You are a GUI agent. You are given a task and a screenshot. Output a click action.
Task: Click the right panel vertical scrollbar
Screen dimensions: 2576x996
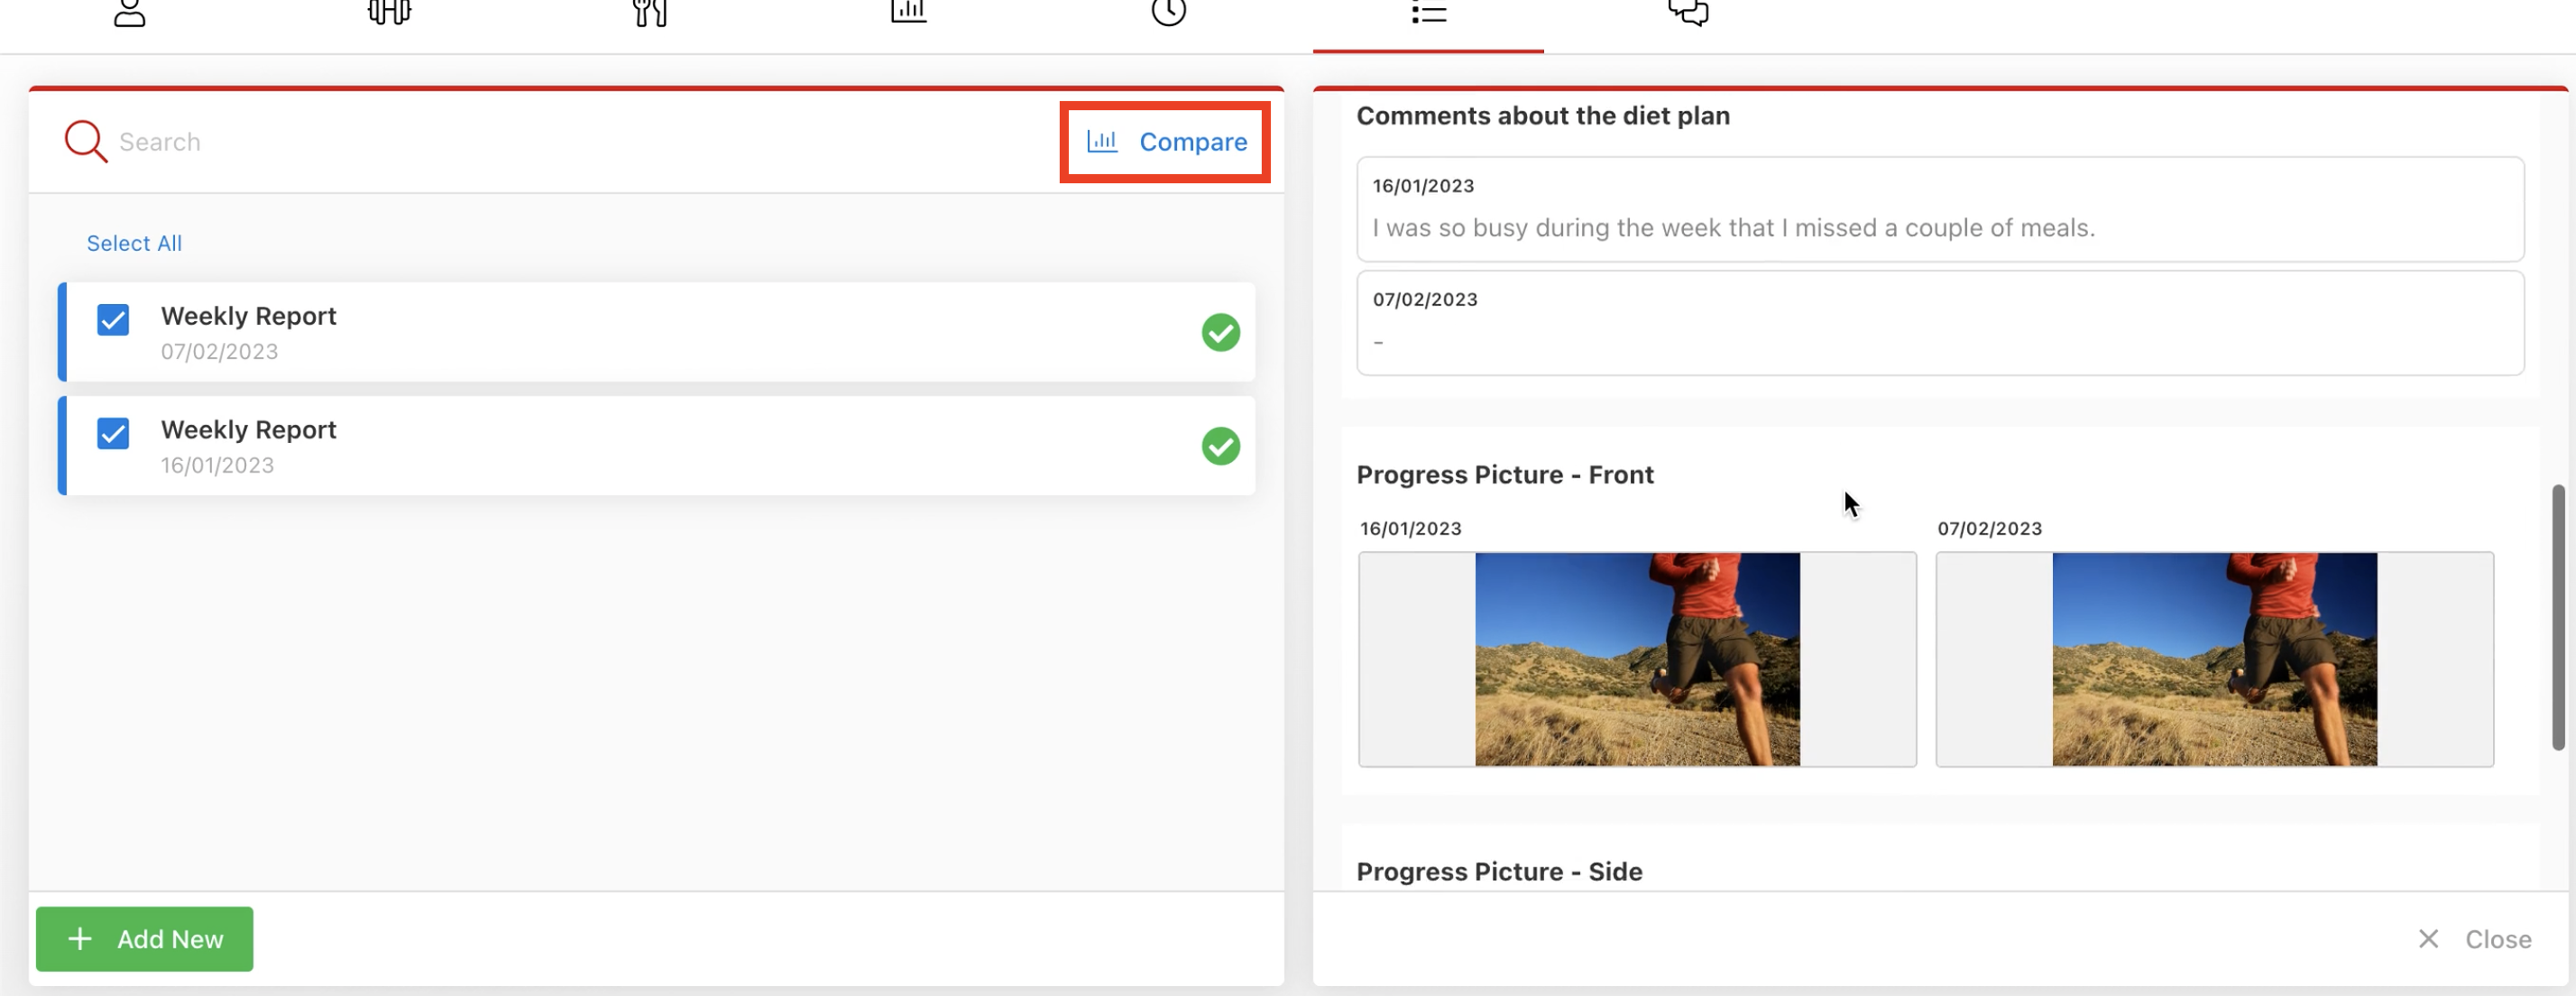2558,617
